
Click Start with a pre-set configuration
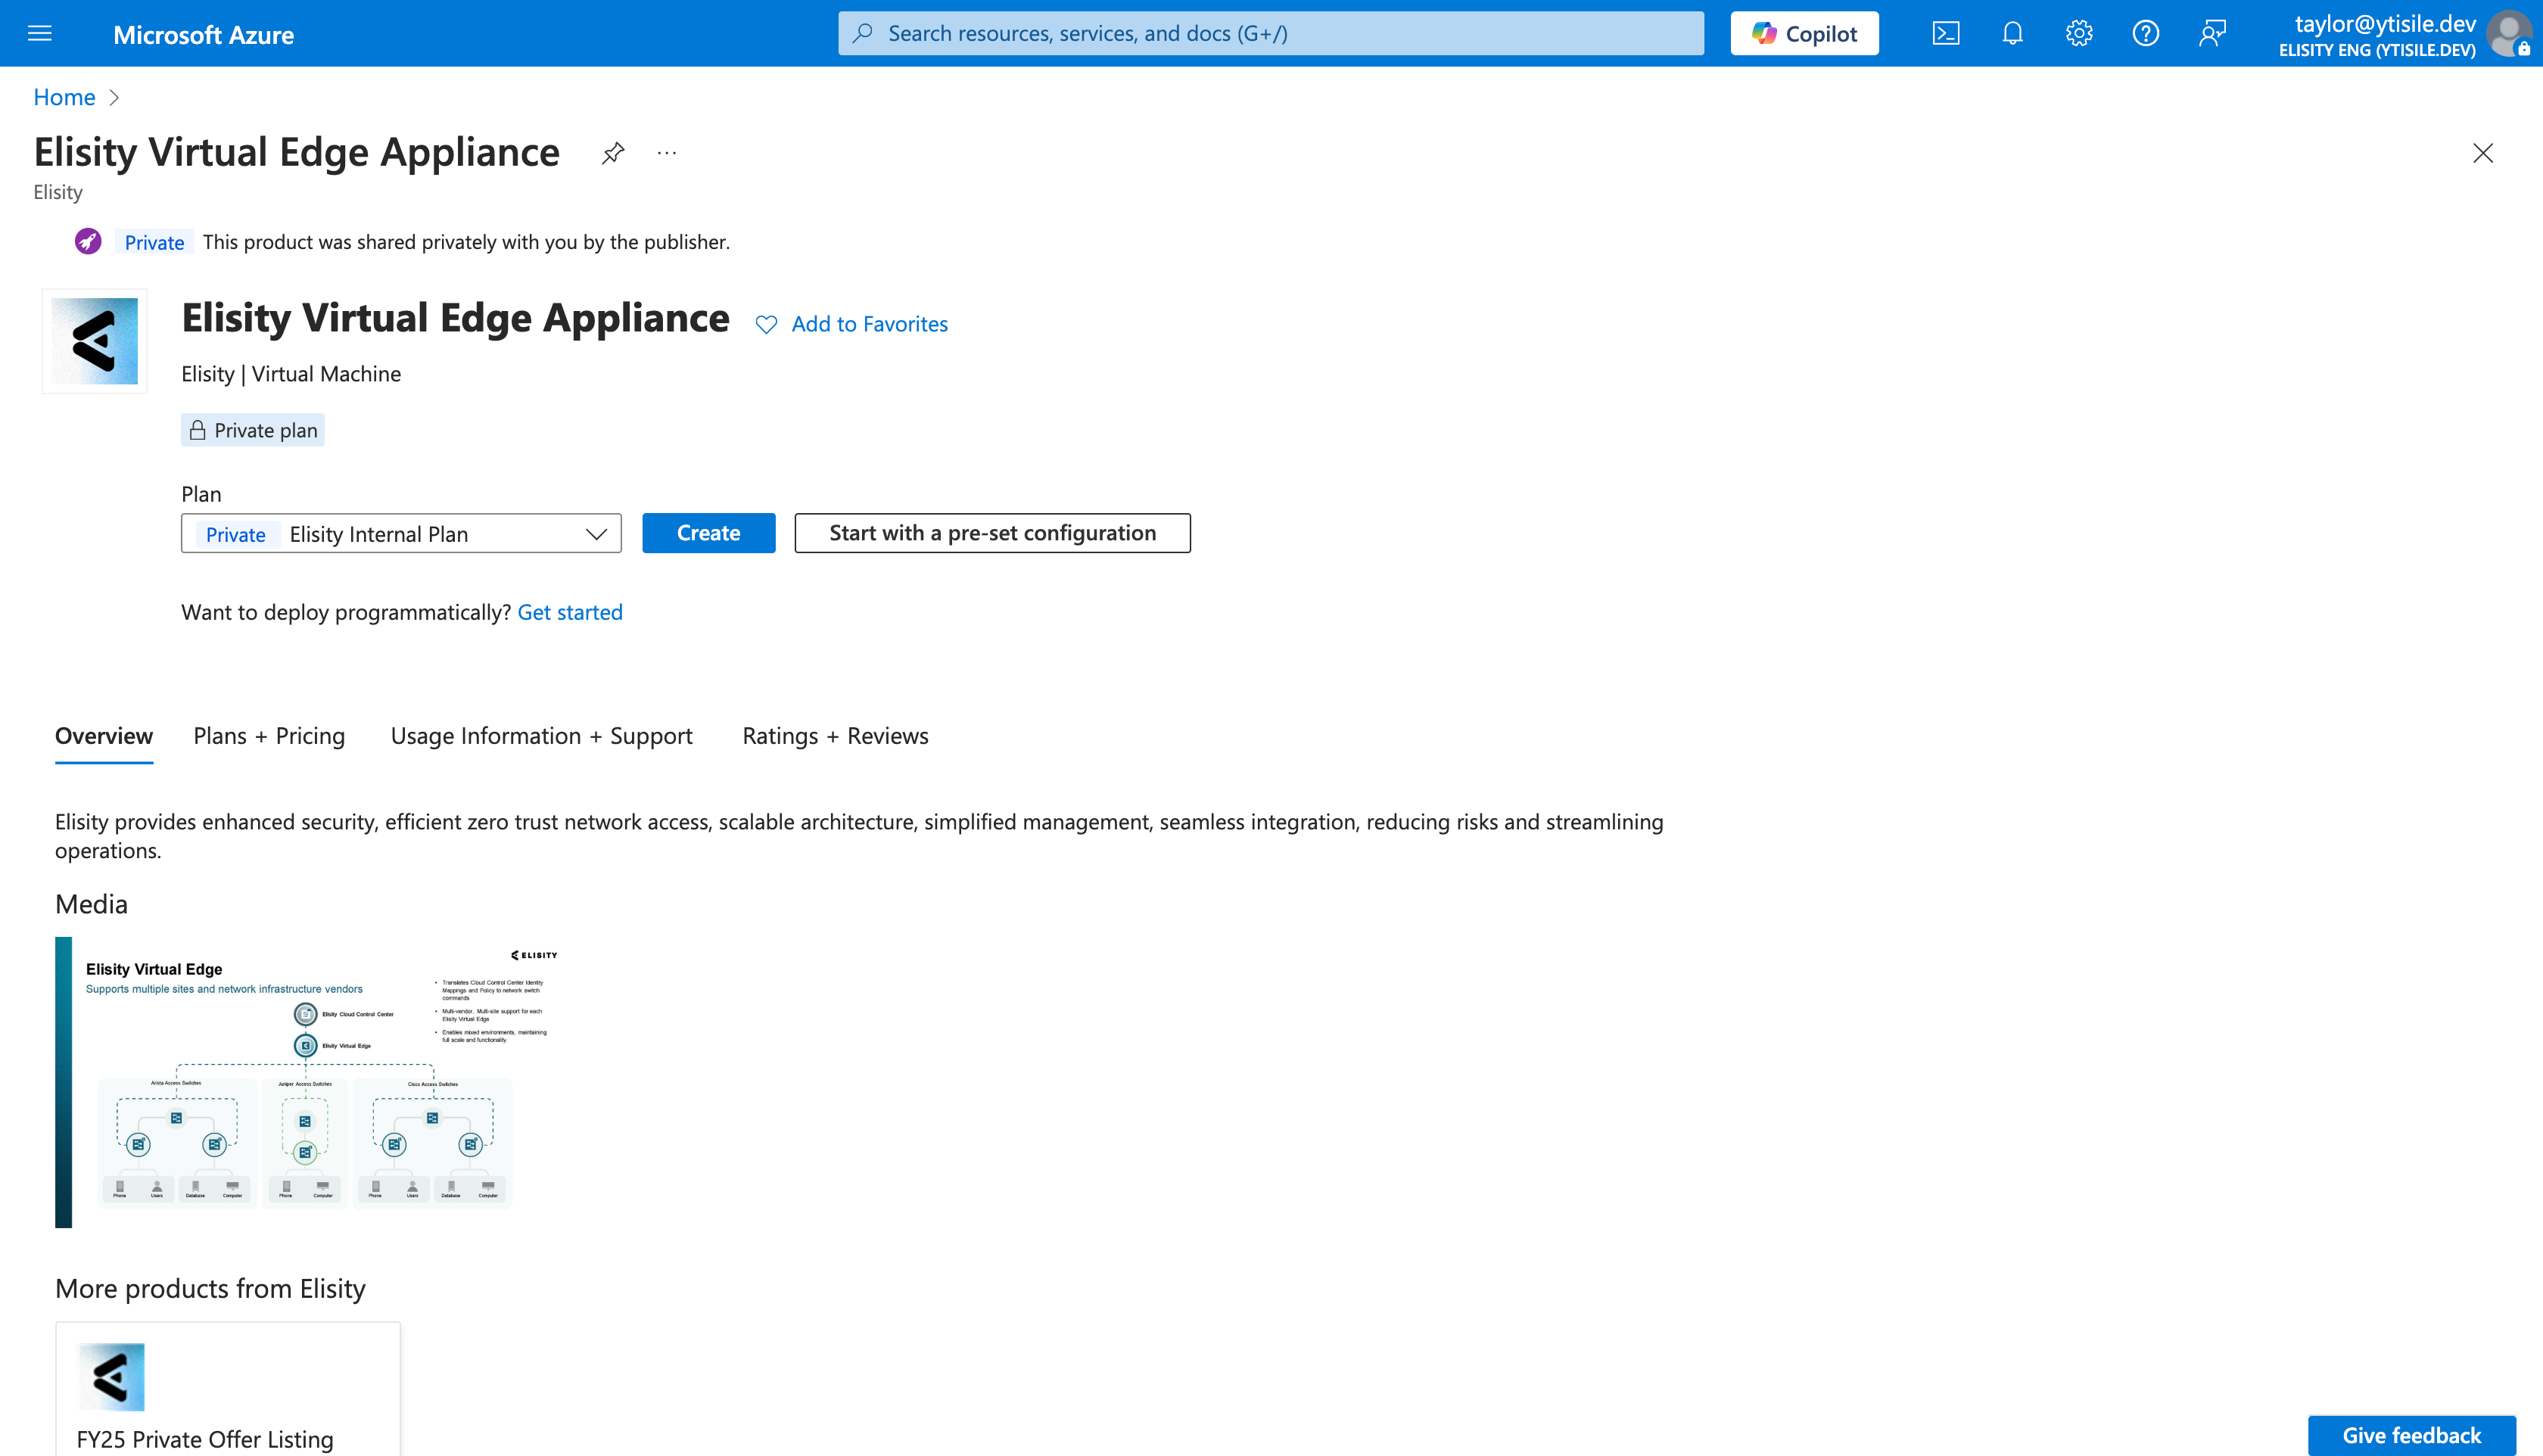tap(992, 533)
